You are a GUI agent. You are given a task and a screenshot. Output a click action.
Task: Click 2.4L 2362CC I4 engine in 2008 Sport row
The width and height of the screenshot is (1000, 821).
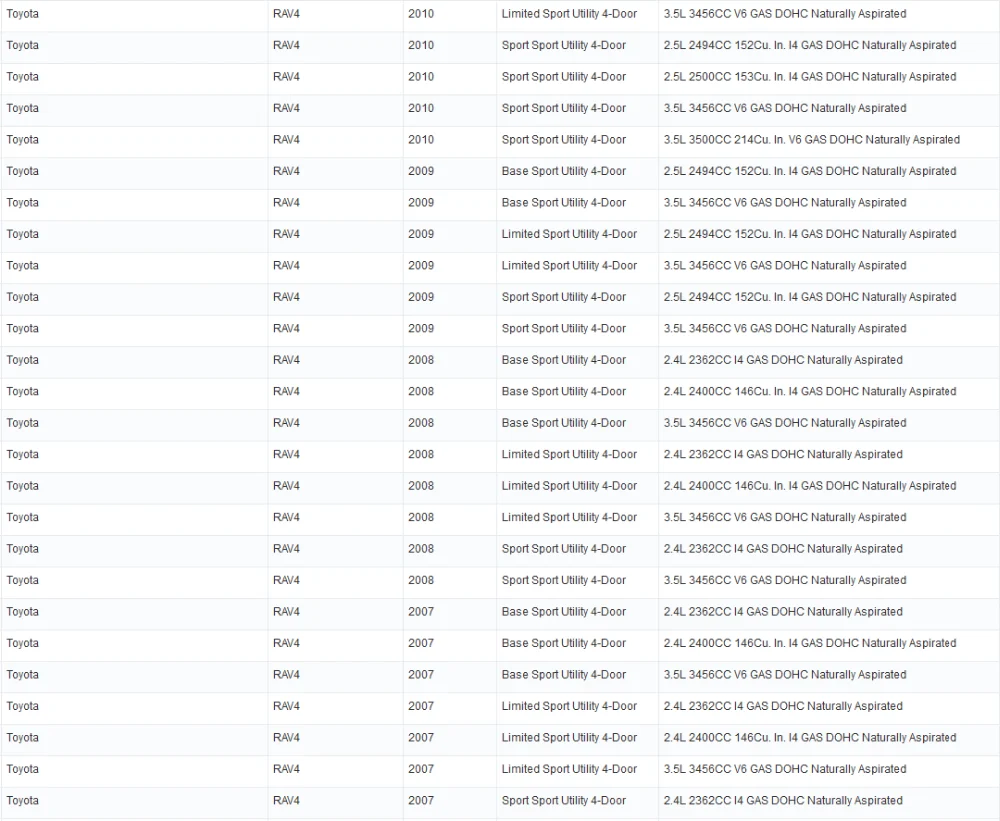(x=783, y=549)
